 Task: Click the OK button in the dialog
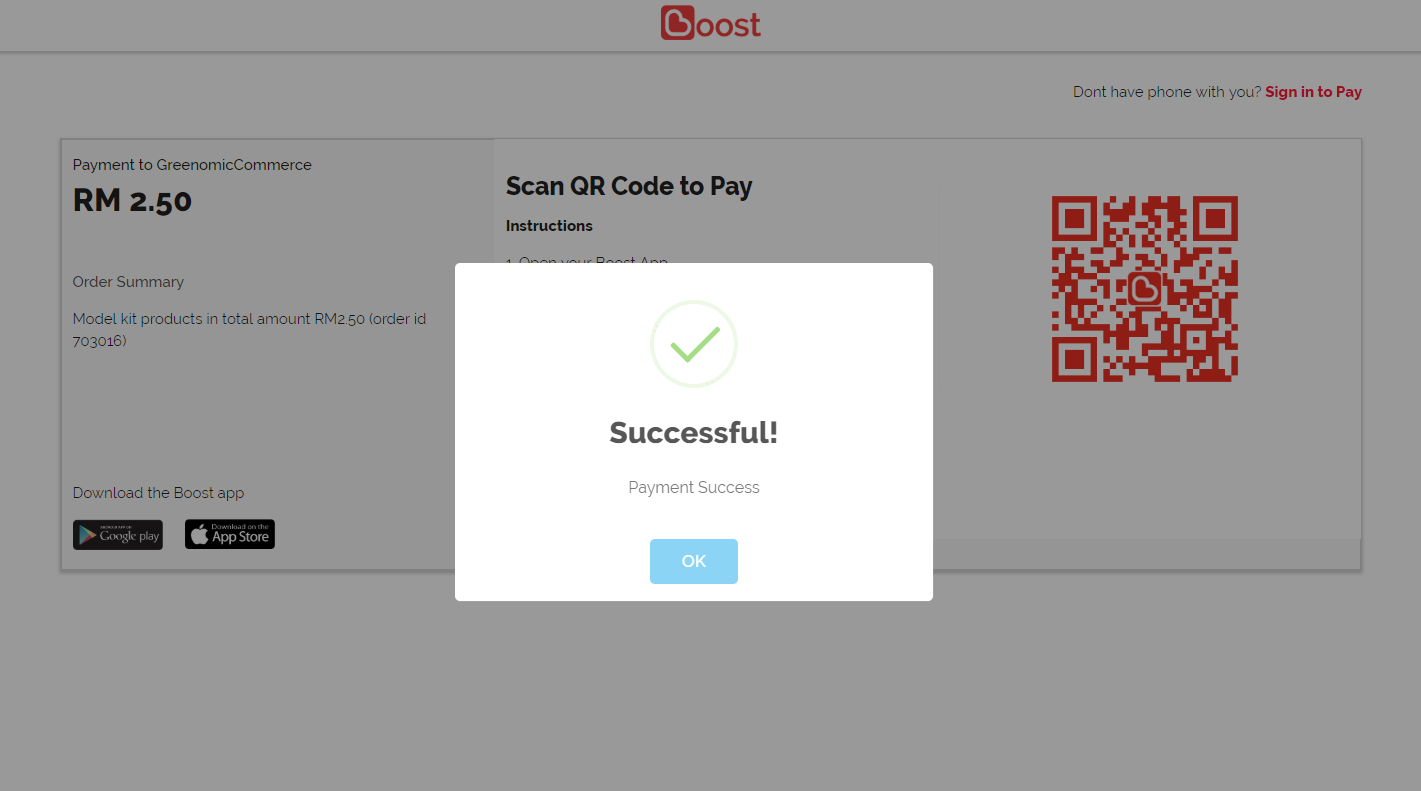click(693, 561)
